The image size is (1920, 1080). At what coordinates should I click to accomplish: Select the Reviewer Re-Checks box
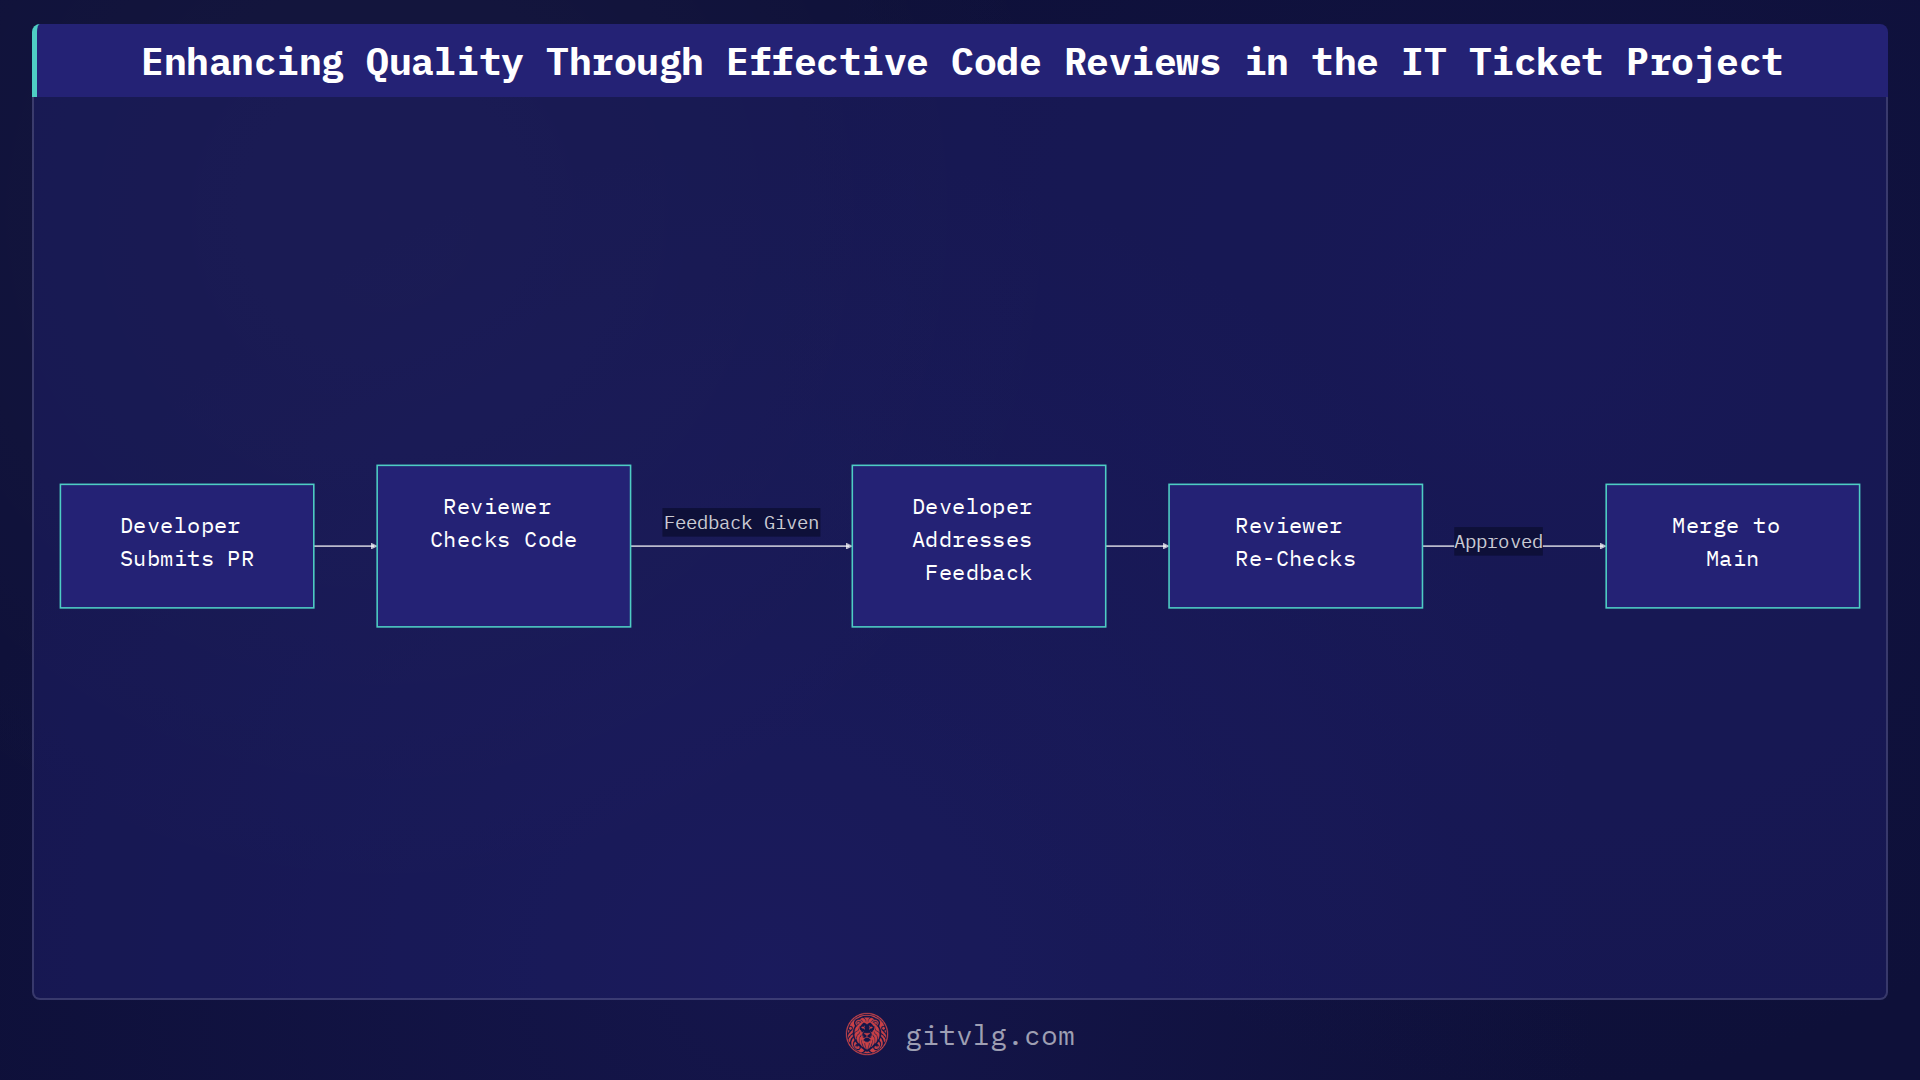(1295, 546)
